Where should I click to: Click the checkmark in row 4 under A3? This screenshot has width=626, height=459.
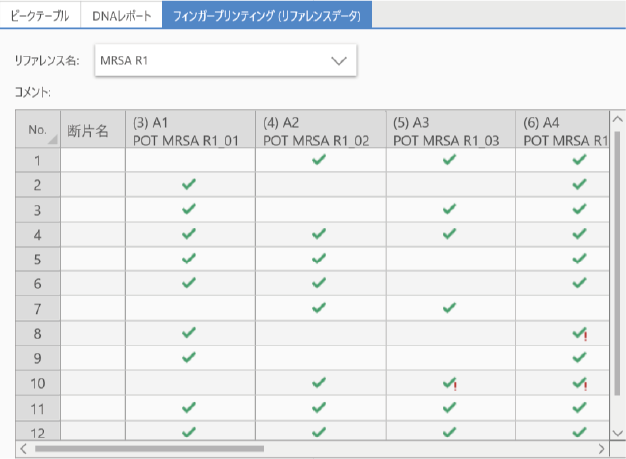point(449,233)
